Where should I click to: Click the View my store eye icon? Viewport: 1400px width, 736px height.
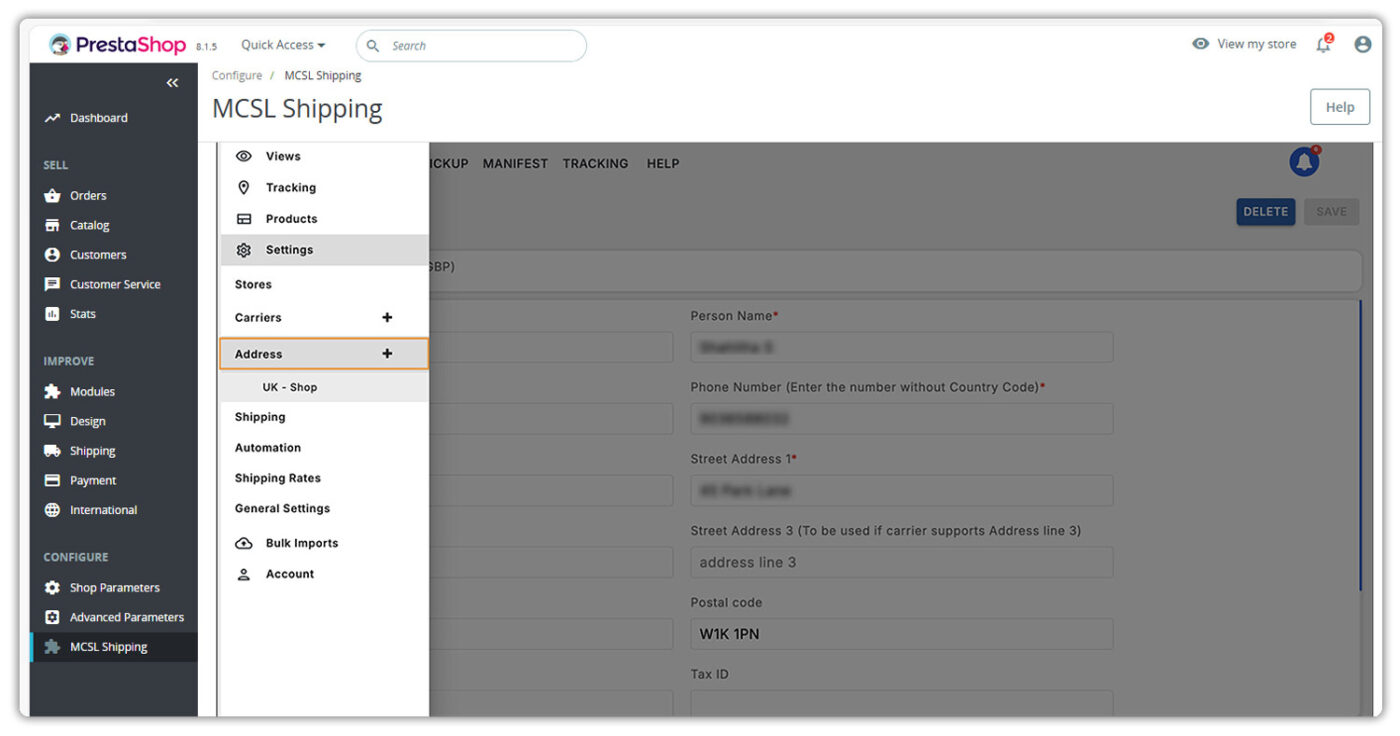tap(1201, 44)
